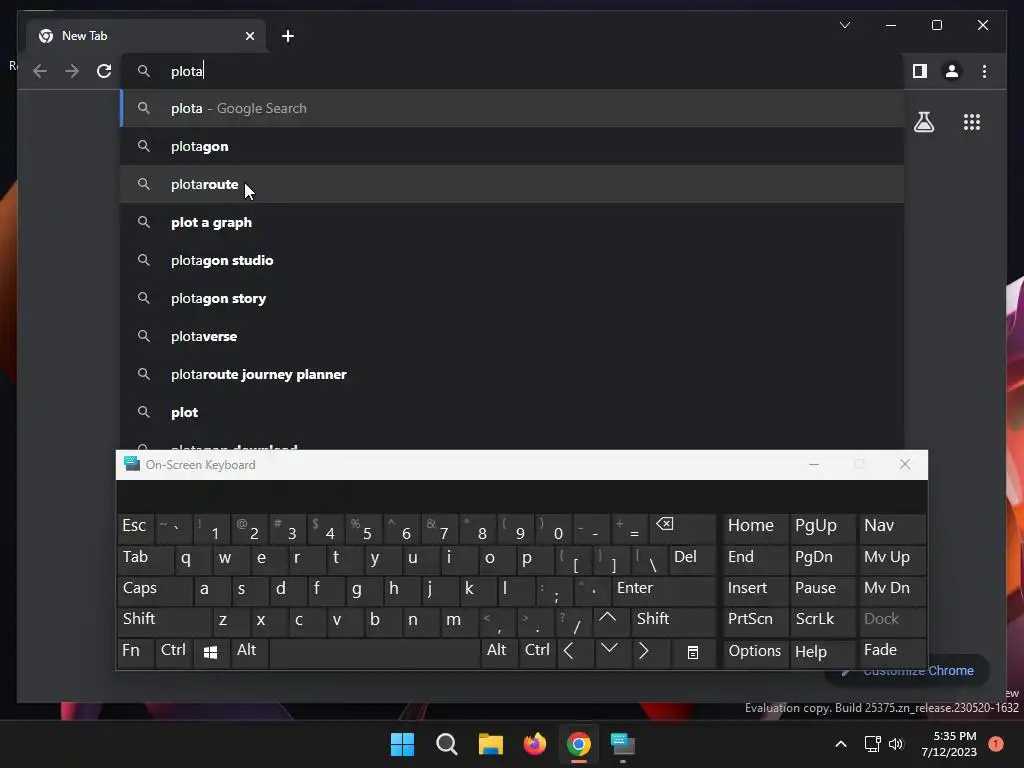This screenshot has width=1024, height=768.
Task: Toggle the right Shift key
Action: 673,620
